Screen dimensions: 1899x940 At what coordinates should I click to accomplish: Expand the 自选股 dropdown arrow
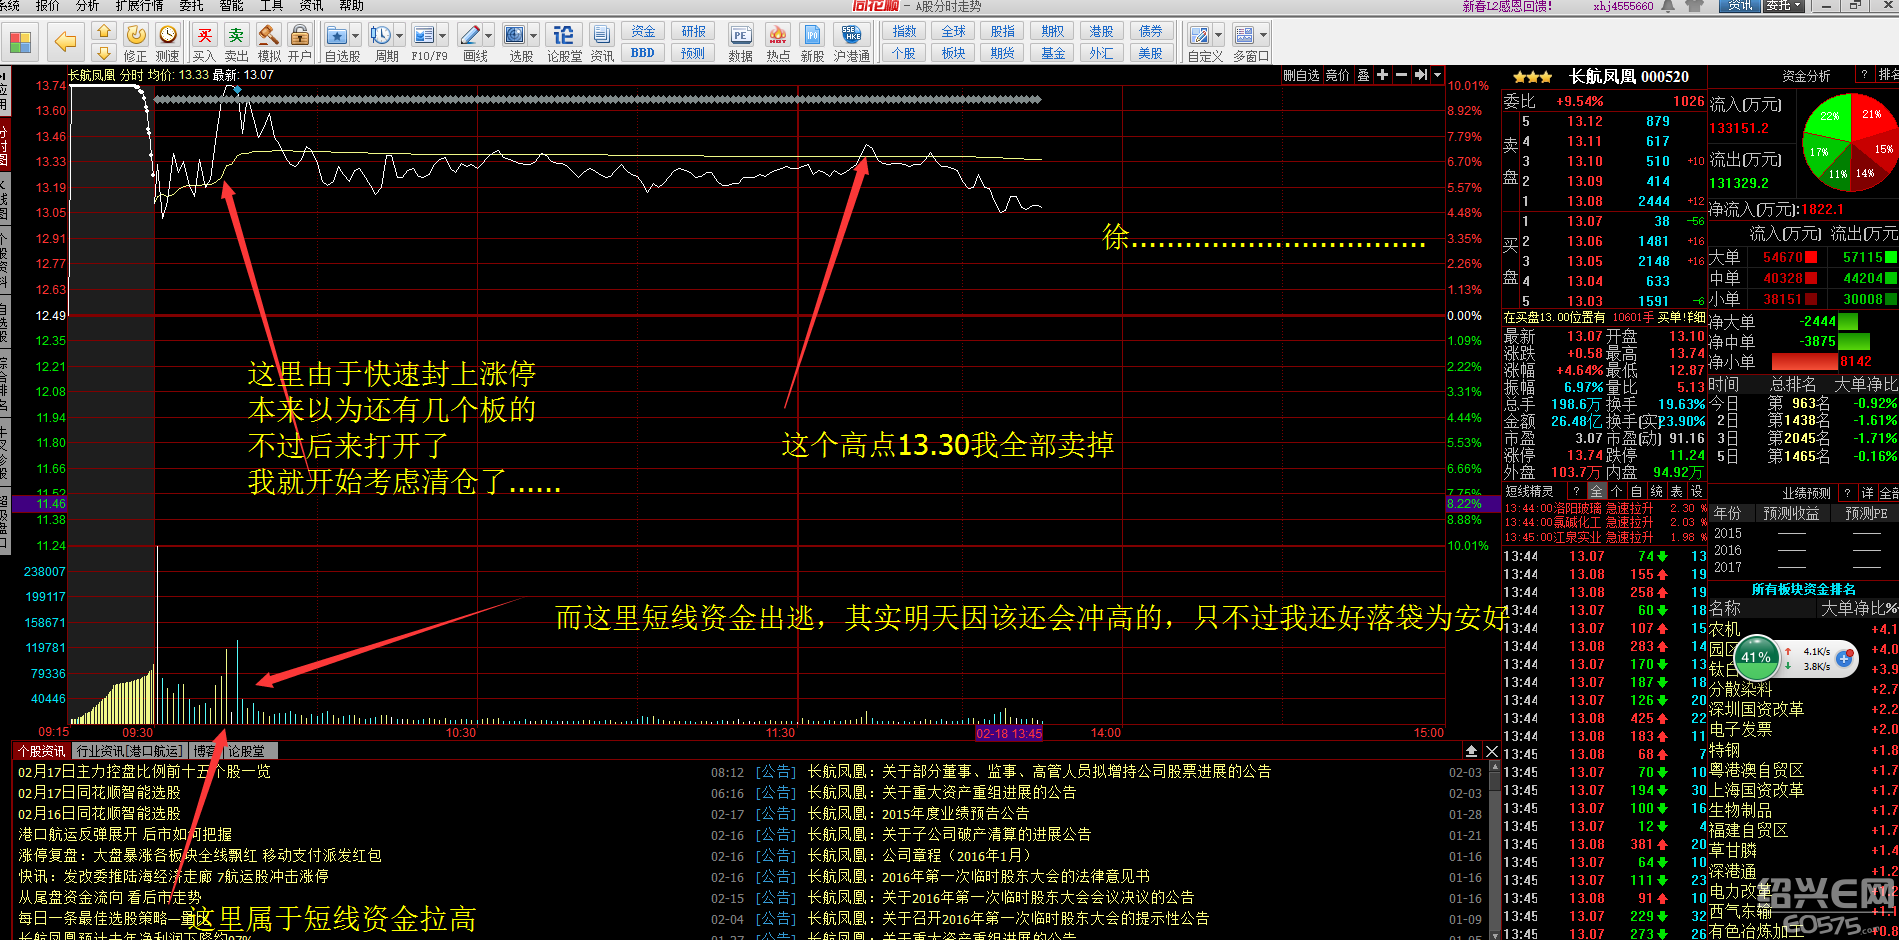click(356, 36)
